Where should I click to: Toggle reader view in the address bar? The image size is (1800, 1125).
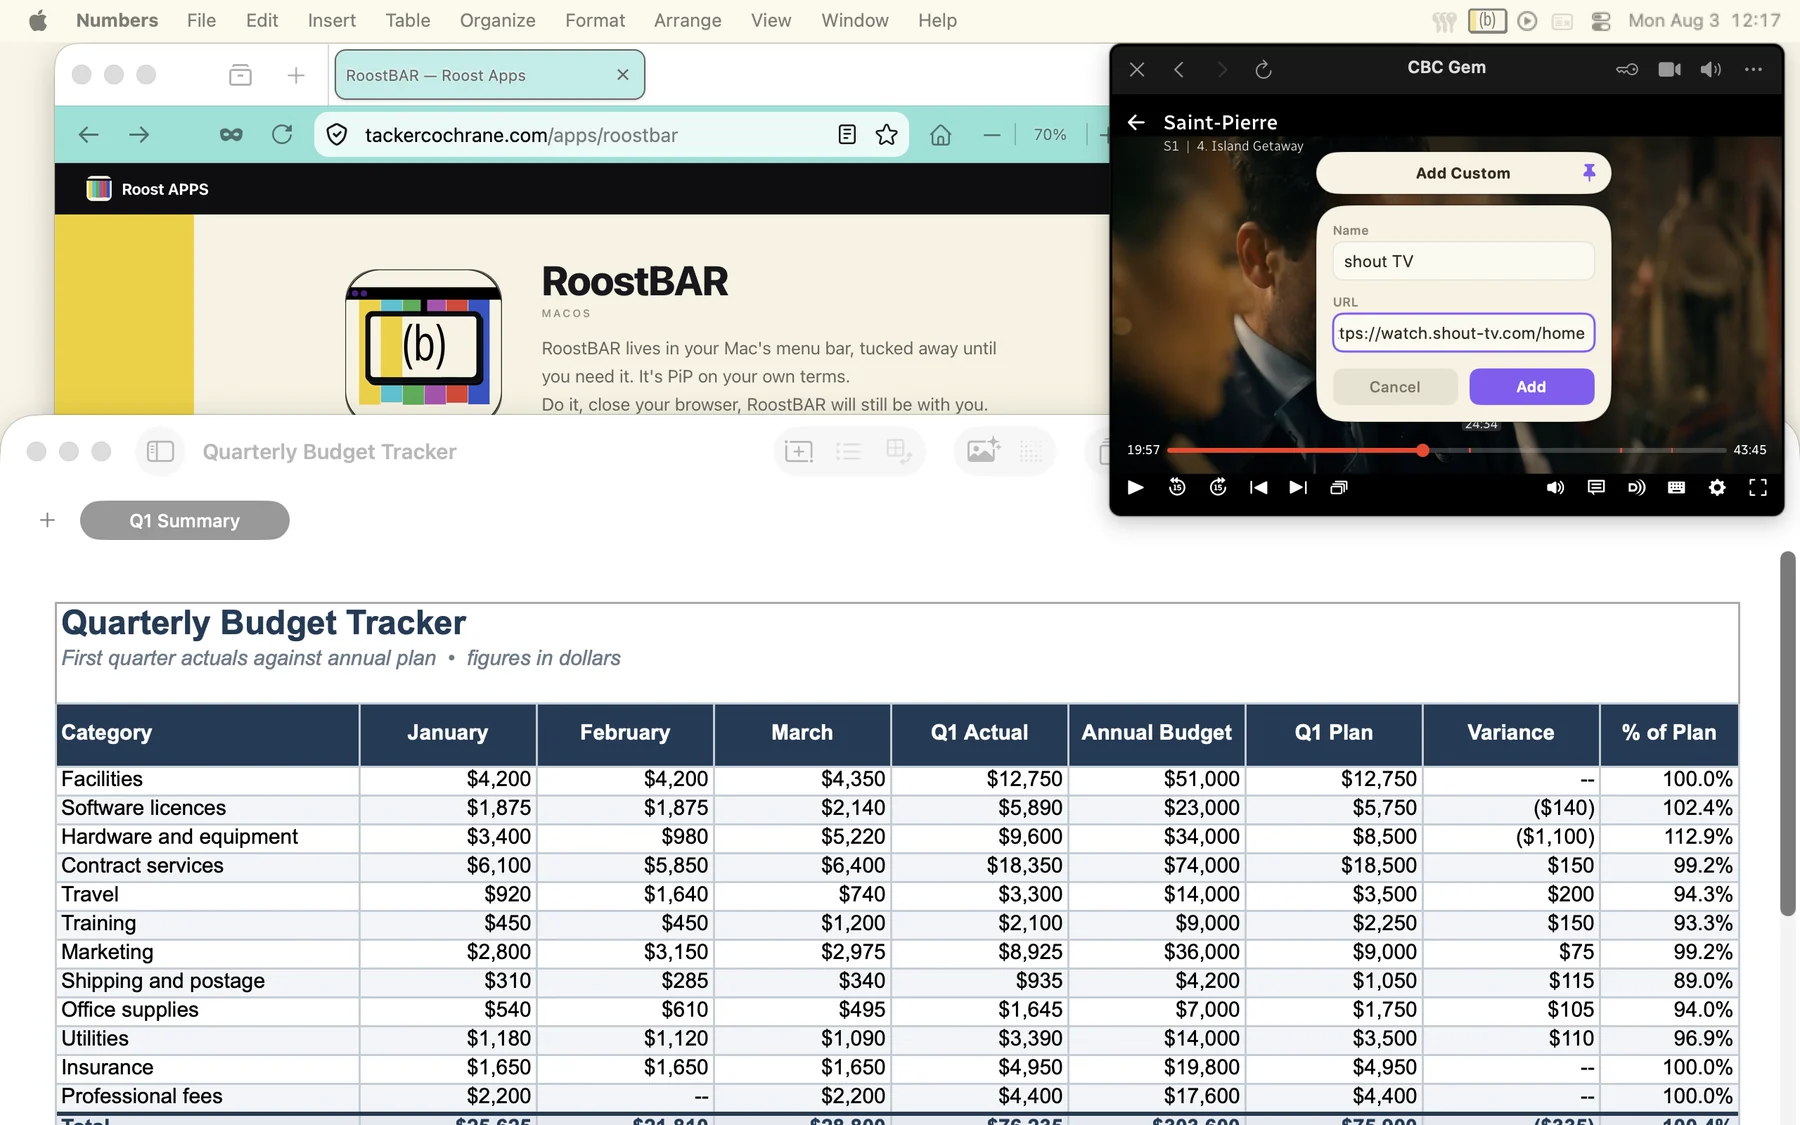(x=847, y=134)
